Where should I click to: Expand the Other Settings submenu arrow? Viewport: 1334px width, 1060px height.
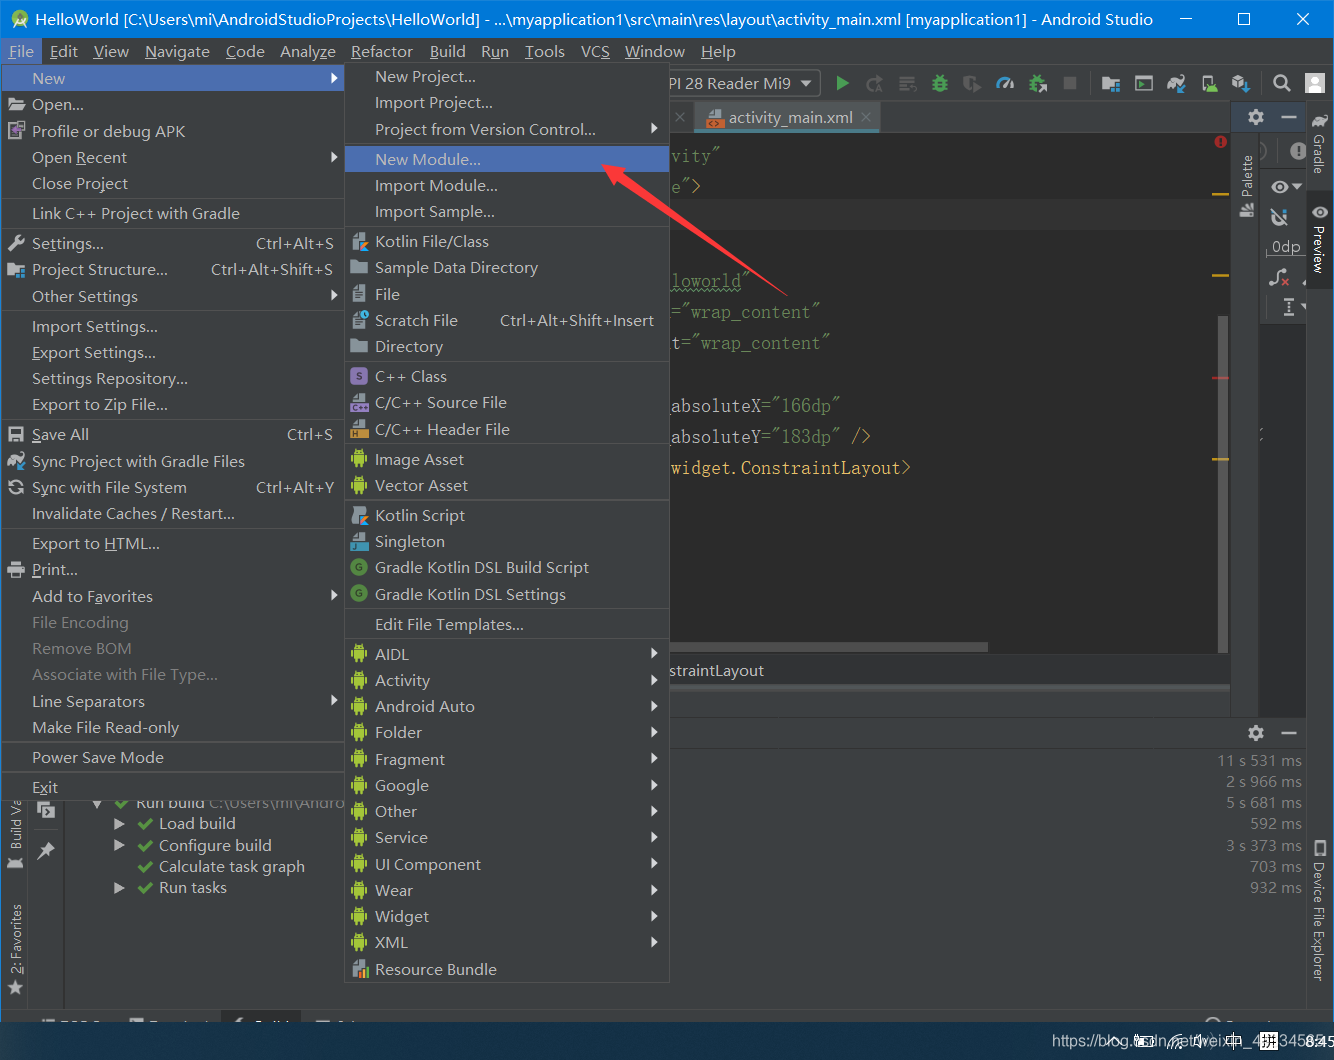pyautogui.click(x=334, y=296)
